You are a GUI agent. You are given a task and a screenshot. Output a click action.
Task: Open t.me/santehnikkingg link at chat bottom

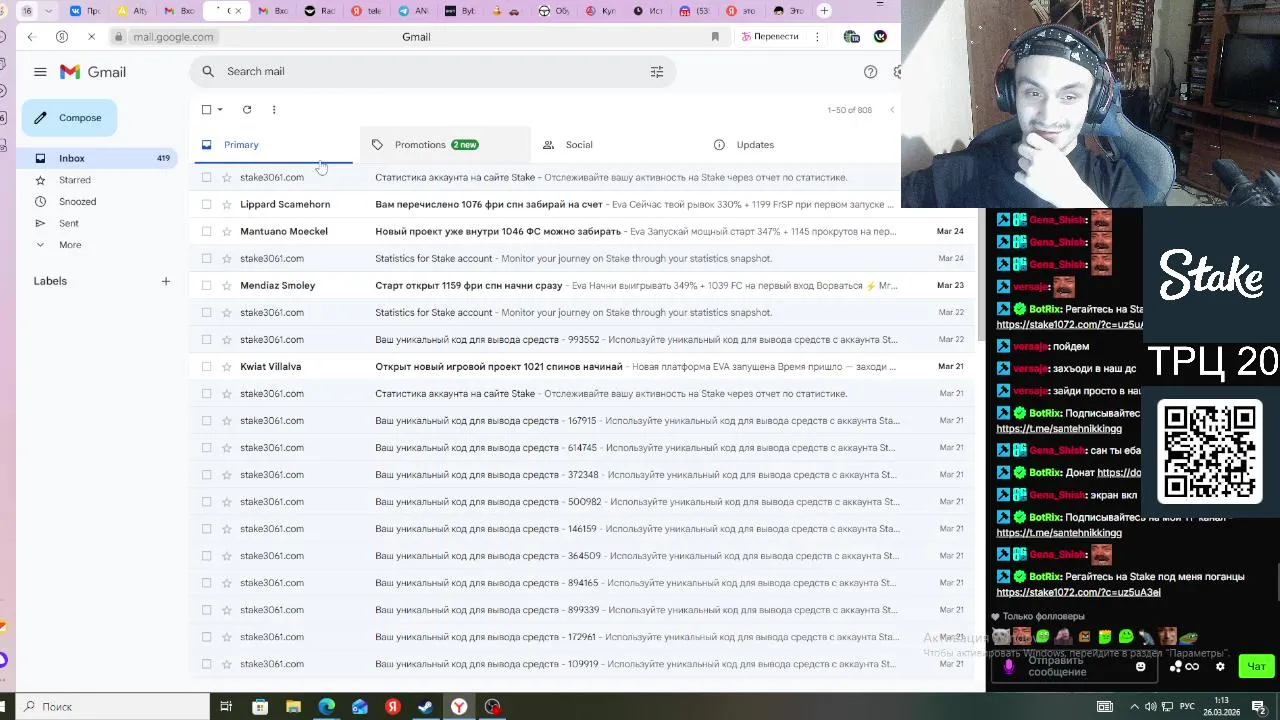(1058, 533)
